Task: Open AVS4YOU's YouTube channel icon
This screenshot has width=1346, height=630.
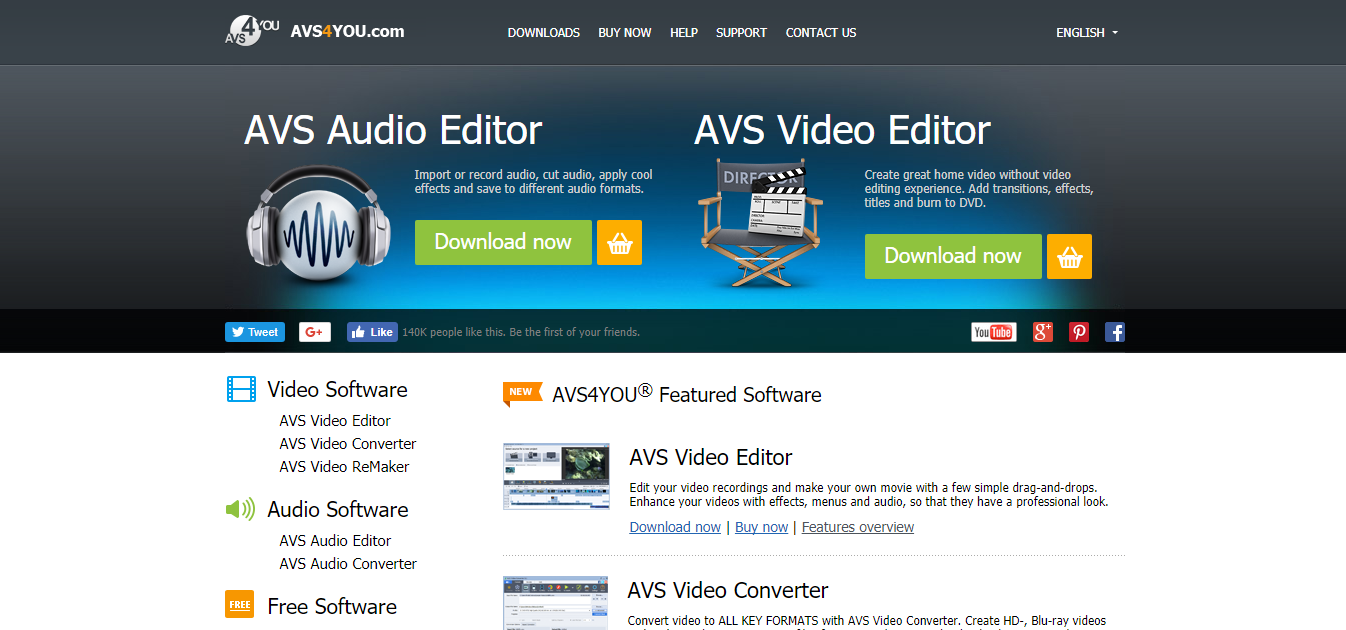Action: pos(993,331)
